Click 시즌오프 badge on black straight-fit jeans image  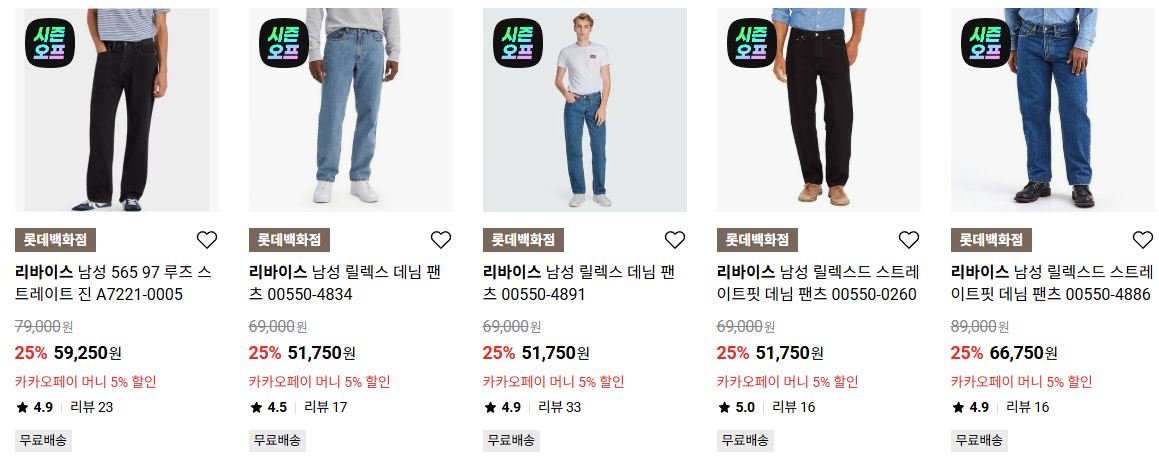point(752,43)
